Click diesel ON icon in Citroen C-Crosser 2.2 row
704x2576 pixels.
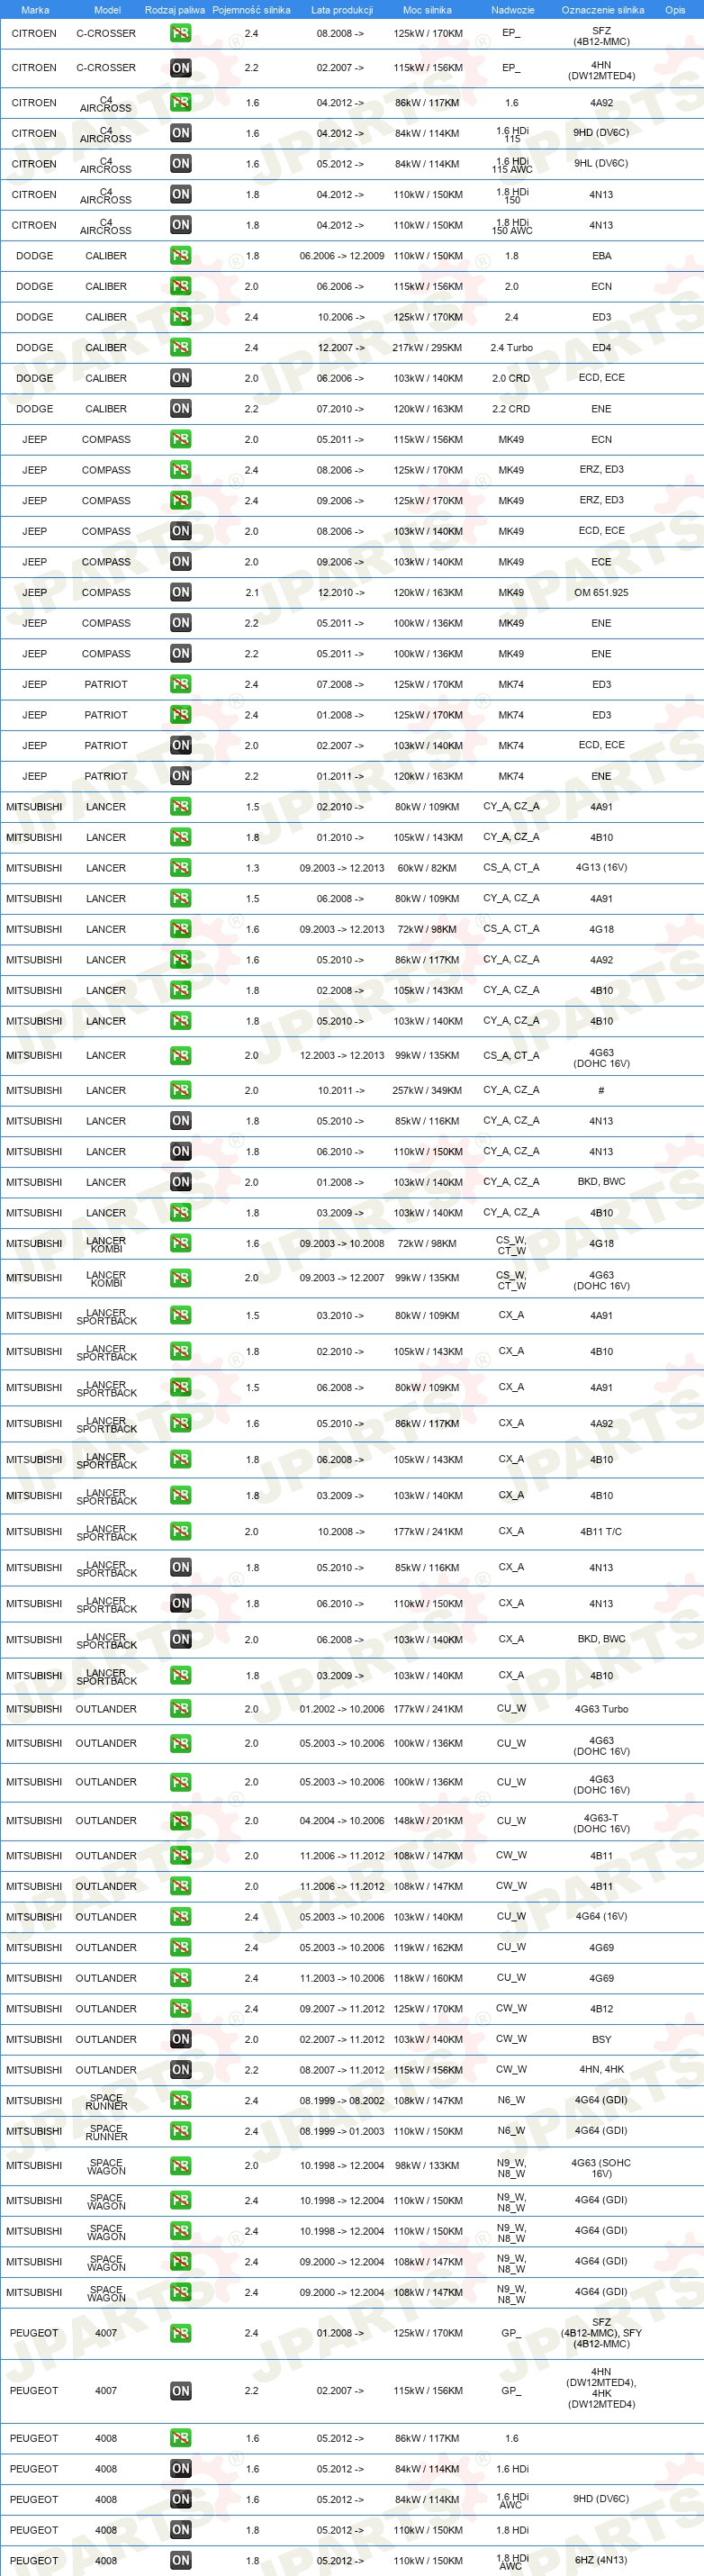pyautogui.click(x=180, y=68)
